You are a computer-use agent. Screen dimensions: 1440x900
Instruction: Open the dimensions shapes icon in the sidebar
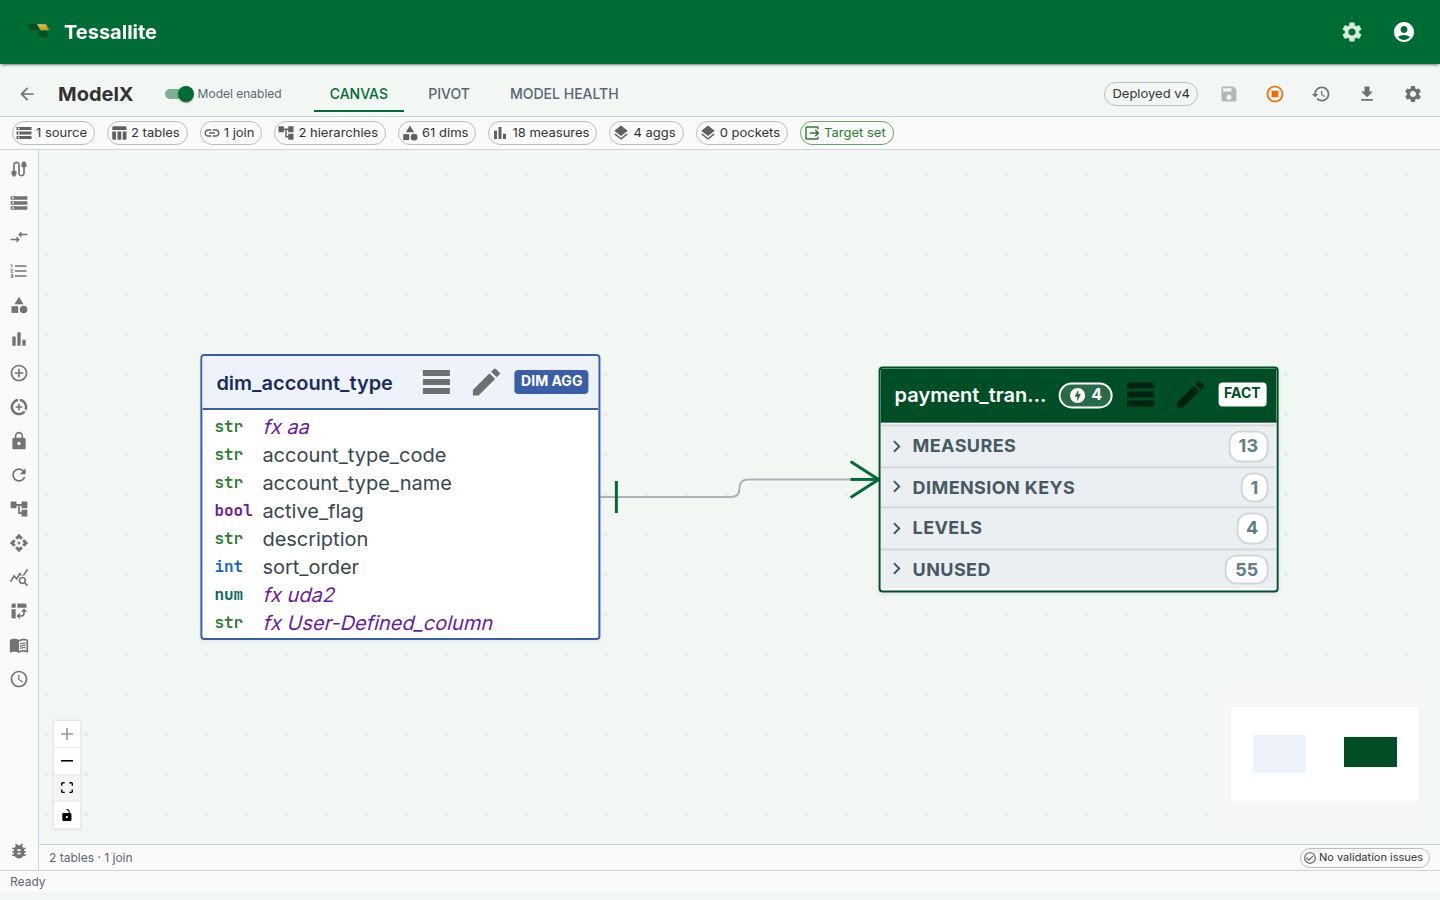pos(19,305)
